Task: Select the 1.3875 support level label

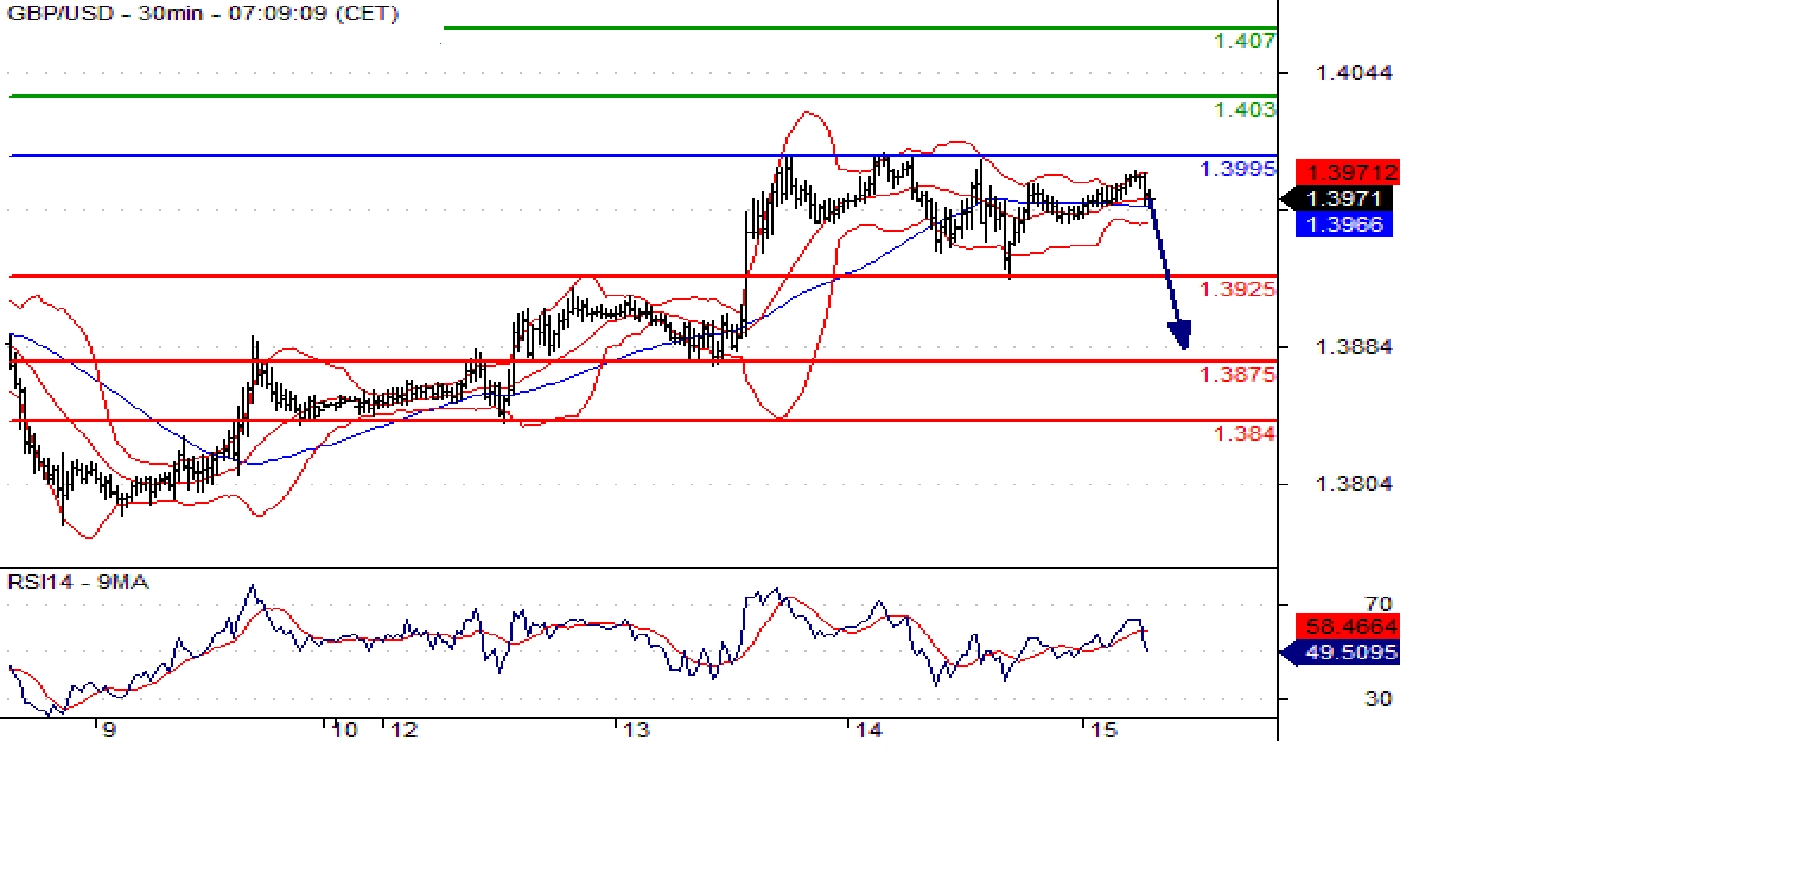Action: click(1238, 375)
